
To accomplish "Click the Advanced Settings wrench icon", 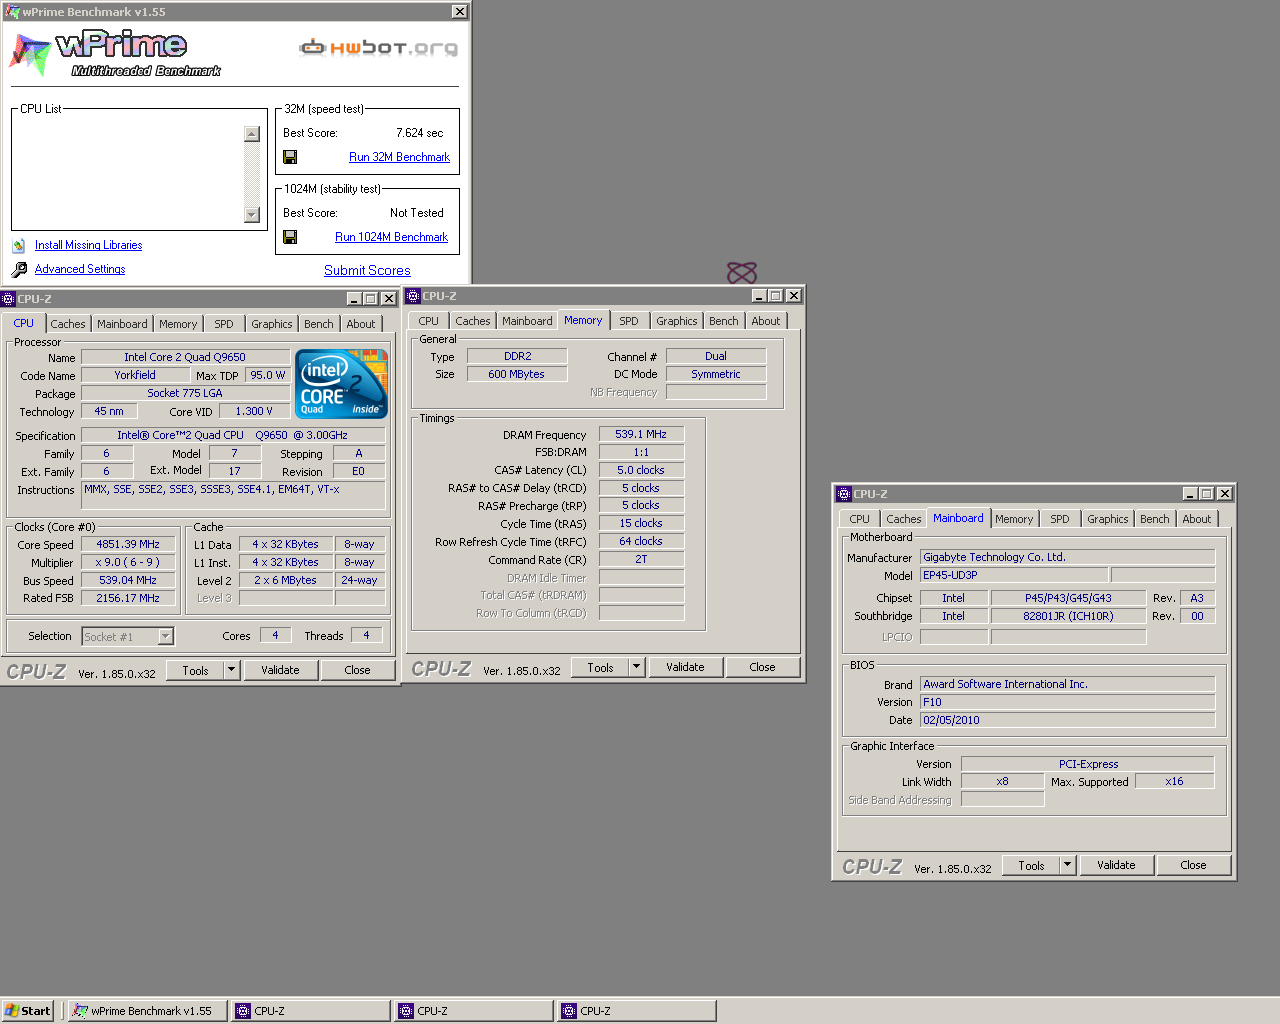I will [x=19, y=269].
